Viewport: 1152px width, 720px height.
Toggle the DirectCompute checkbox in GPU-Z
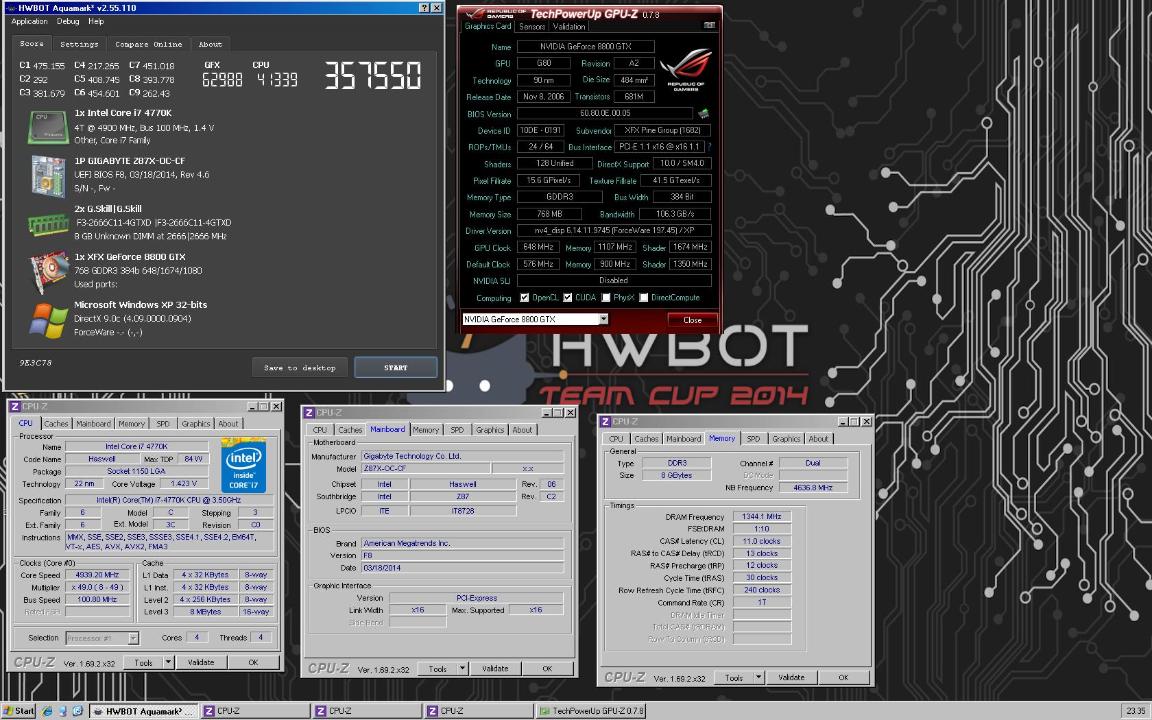tap(644, 298)
